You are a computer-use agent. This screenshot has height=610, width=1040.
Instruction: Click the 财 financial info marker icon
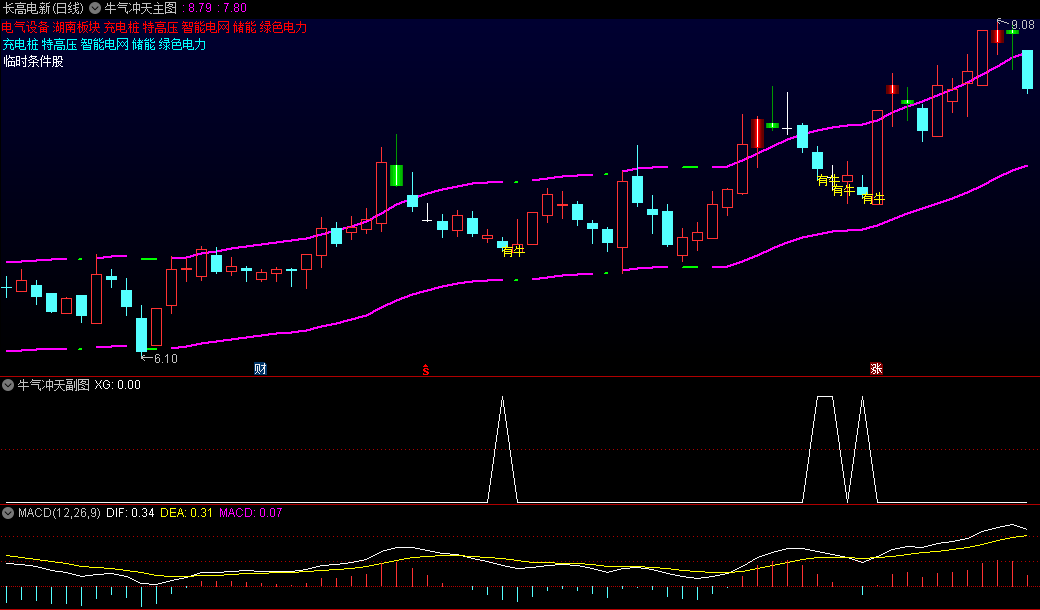(x=260, y=369)
